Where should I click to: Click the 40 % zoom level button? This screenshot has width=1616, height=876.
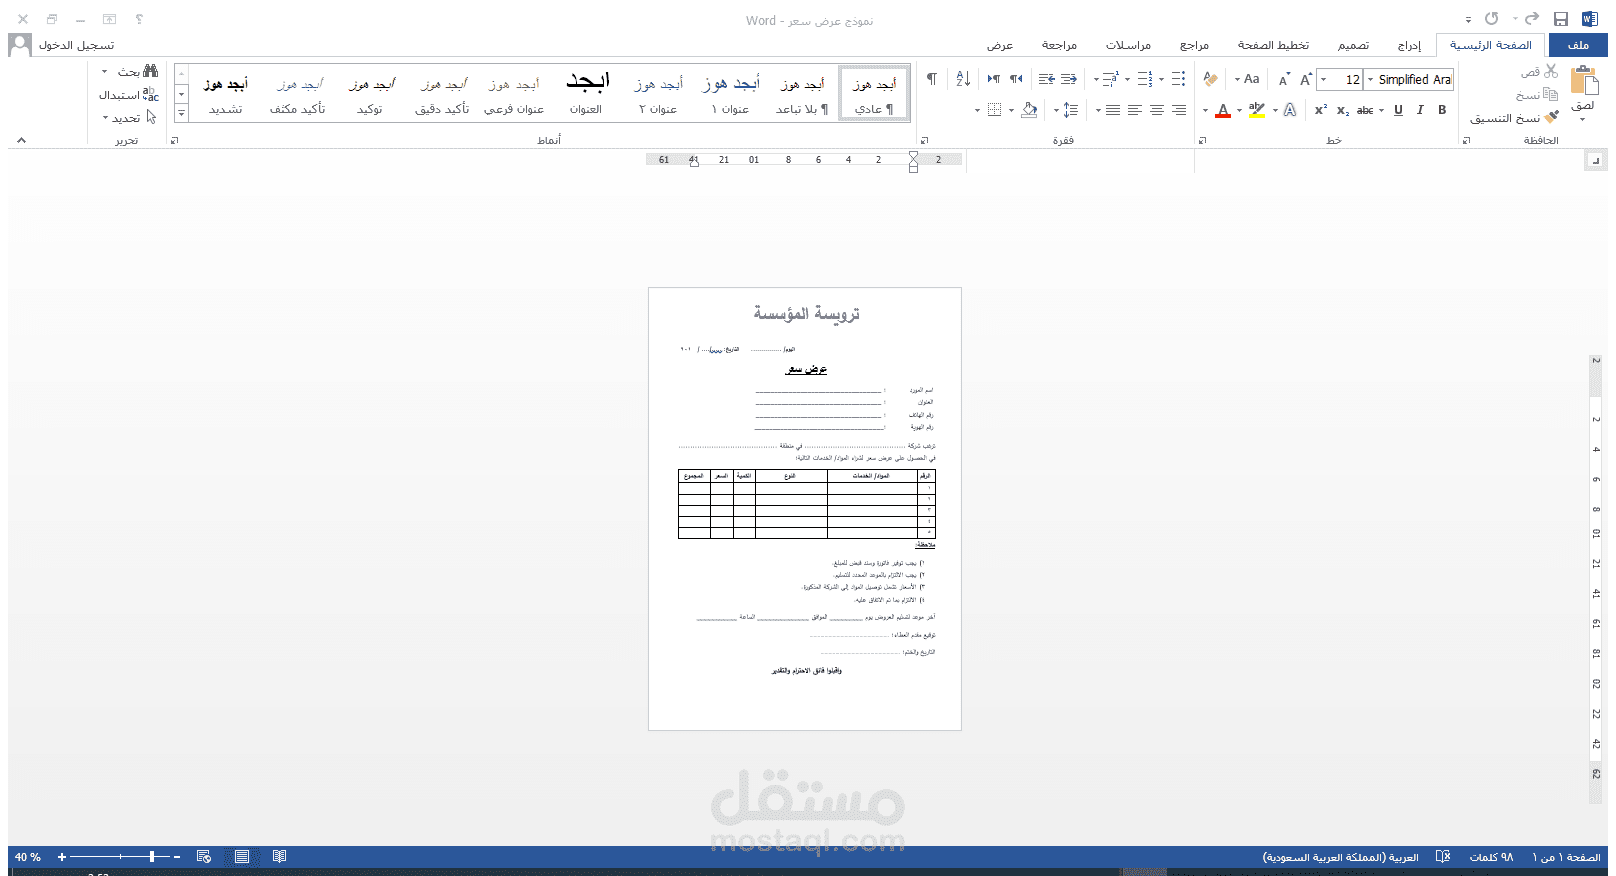point(28,857)
